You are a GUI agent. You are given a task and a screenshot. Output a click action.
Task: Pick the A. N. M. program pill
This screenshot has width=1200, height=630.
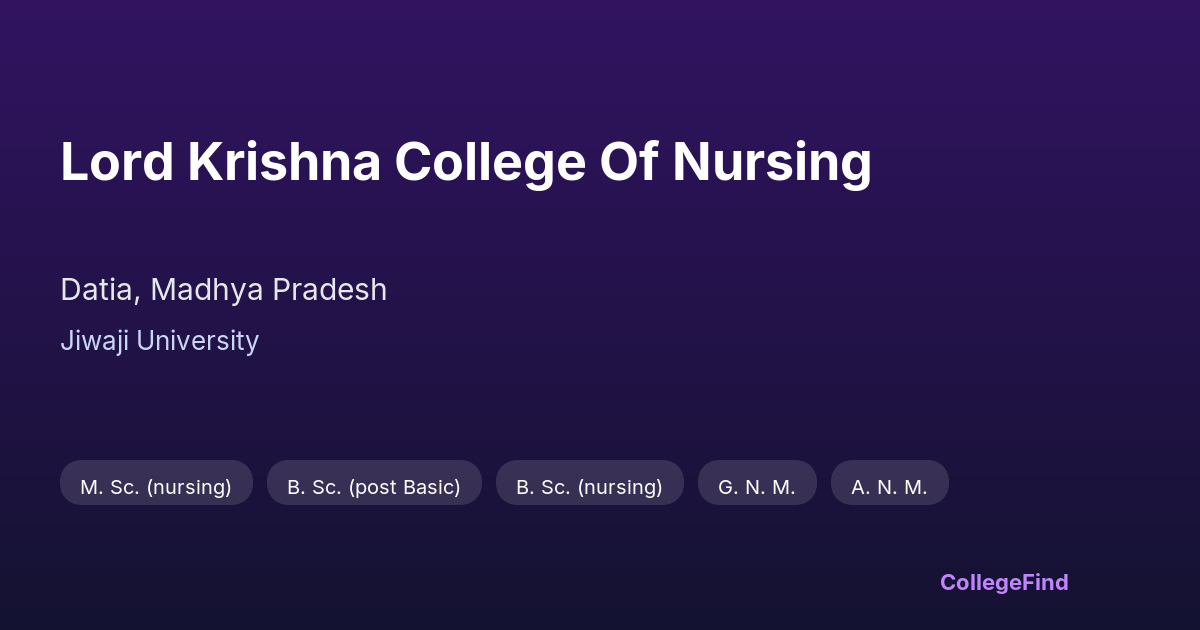tap(889, 486)
